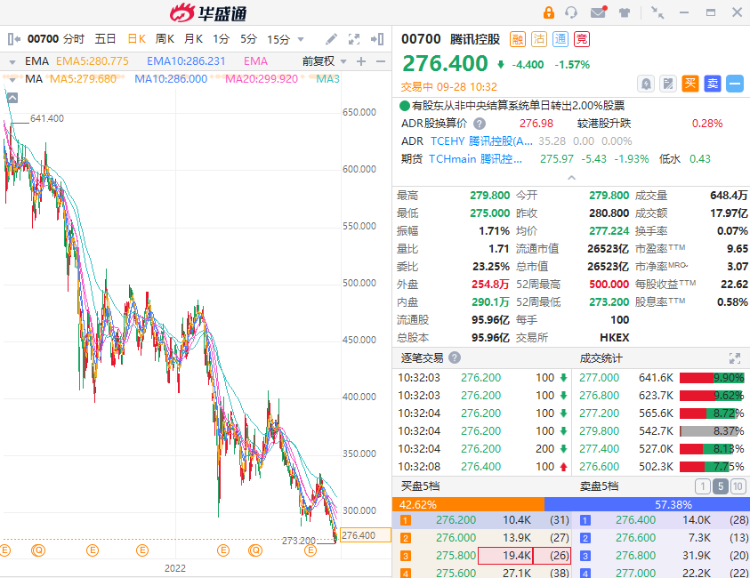Select 日K daily candlestick tab
The image size is (750, 578).
pos(137,39)
